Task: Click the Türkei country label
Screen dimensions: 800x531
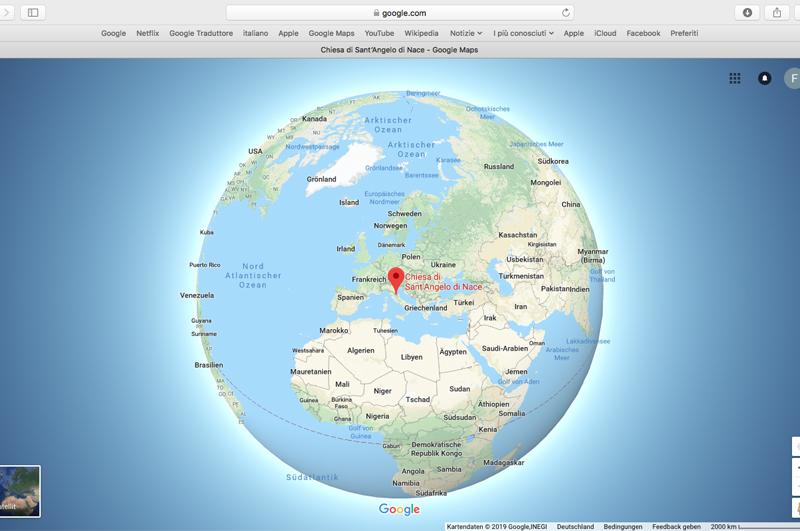Action: tap(464, 302)
